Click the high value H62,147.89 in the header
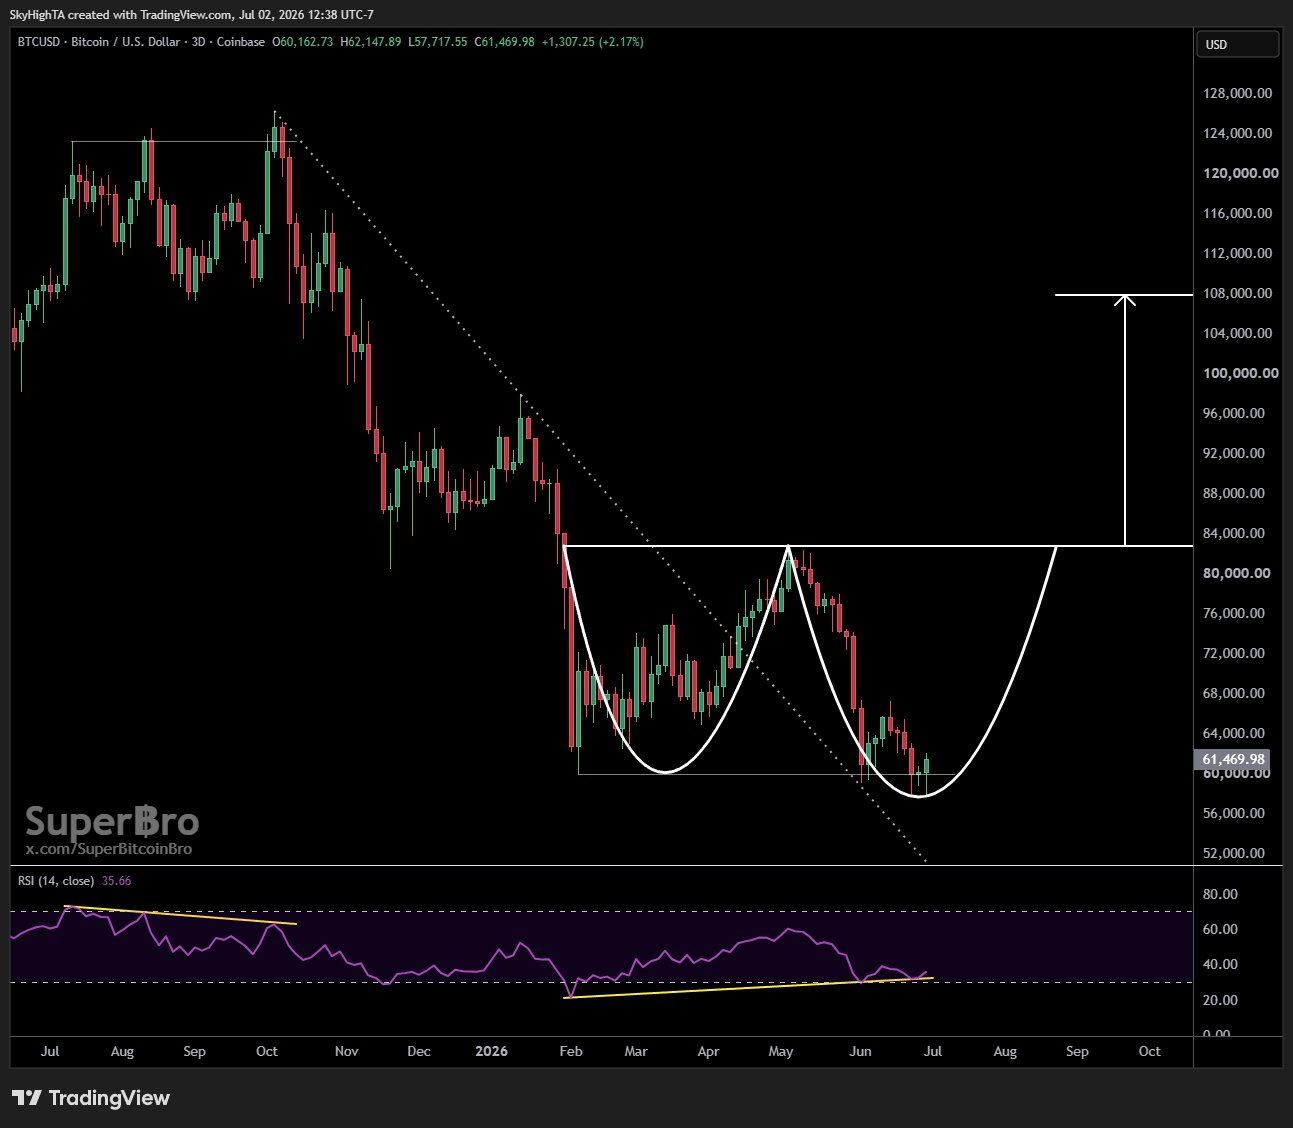Screen dimensions: 1293x1128 point(371,42)
